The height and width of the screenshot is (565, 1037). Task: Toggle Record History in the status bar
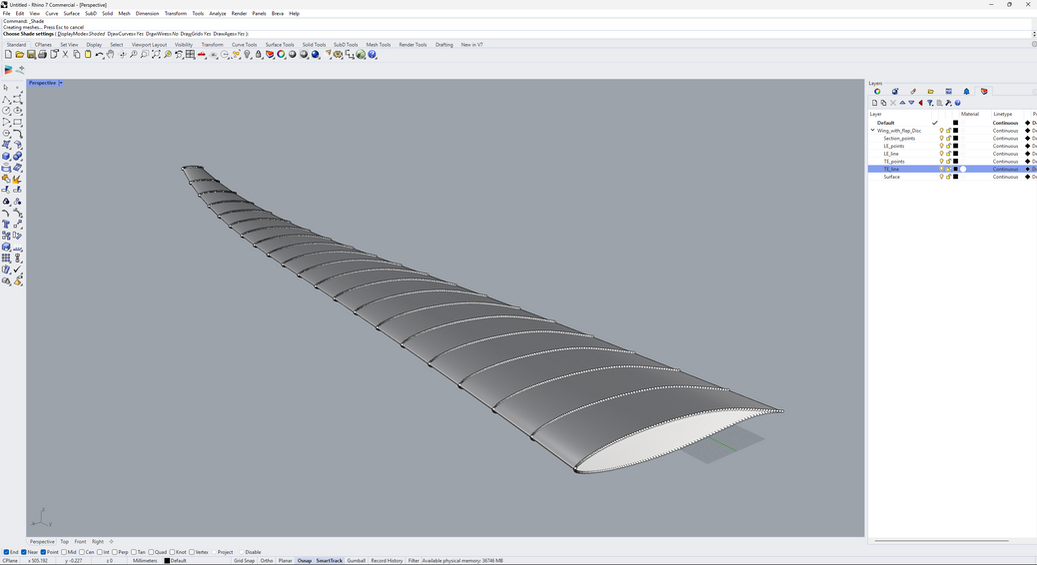(387, 560)
